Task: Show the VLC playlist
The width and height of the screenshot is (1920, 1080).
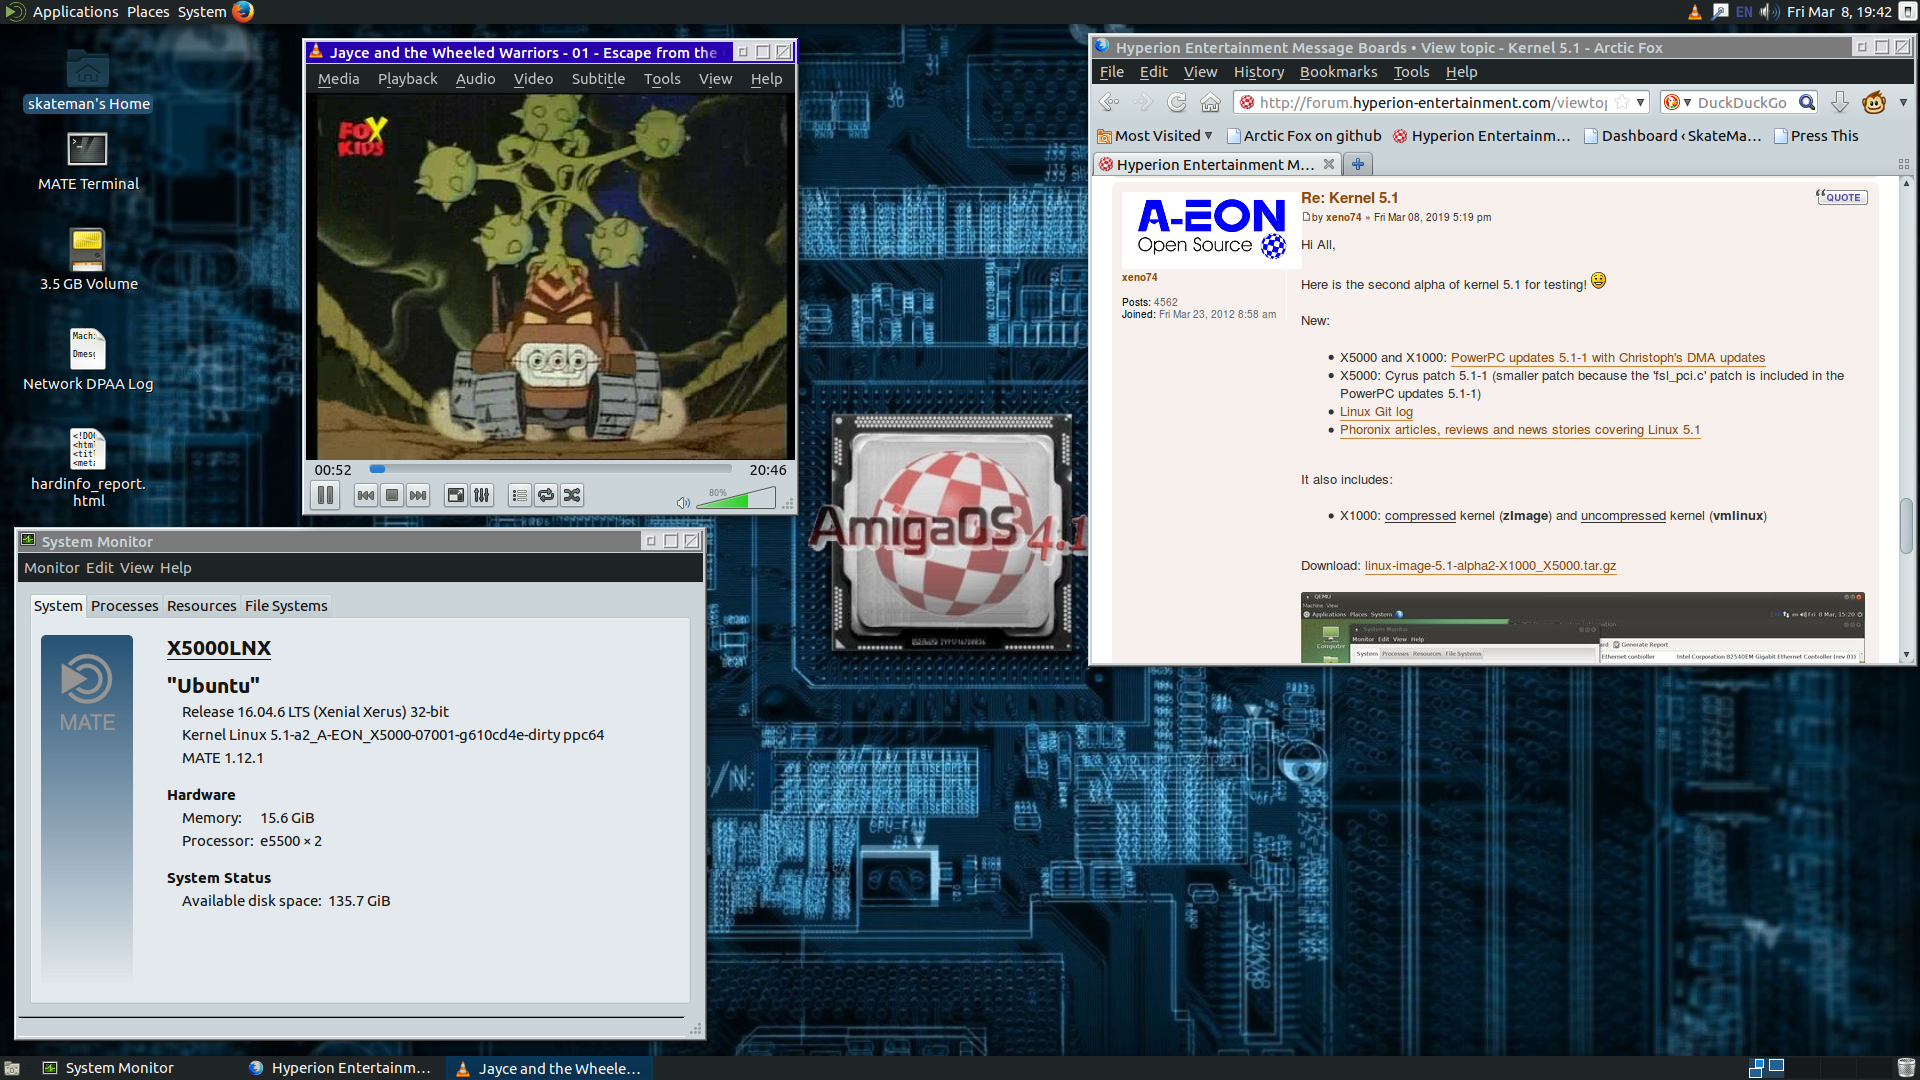Action: pos(519,495)
